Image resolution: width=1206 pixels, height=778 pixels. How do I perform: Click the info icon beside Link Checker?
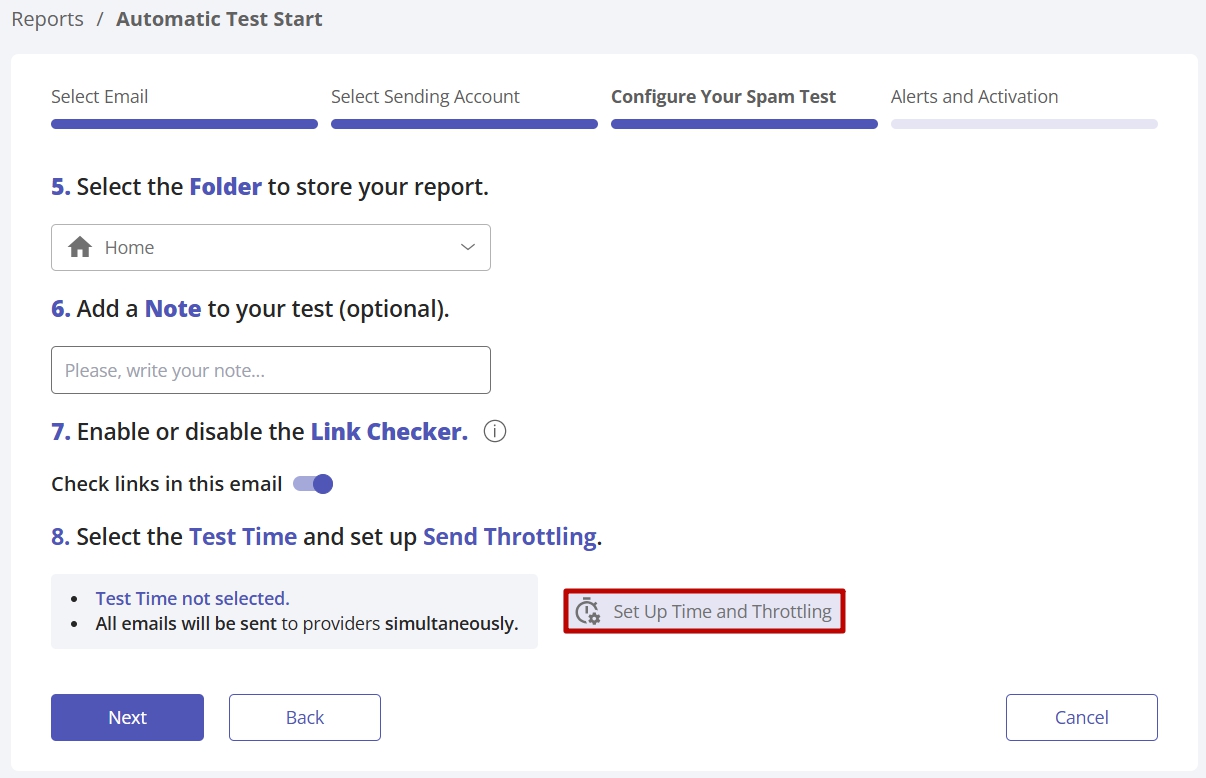(495, 432)
